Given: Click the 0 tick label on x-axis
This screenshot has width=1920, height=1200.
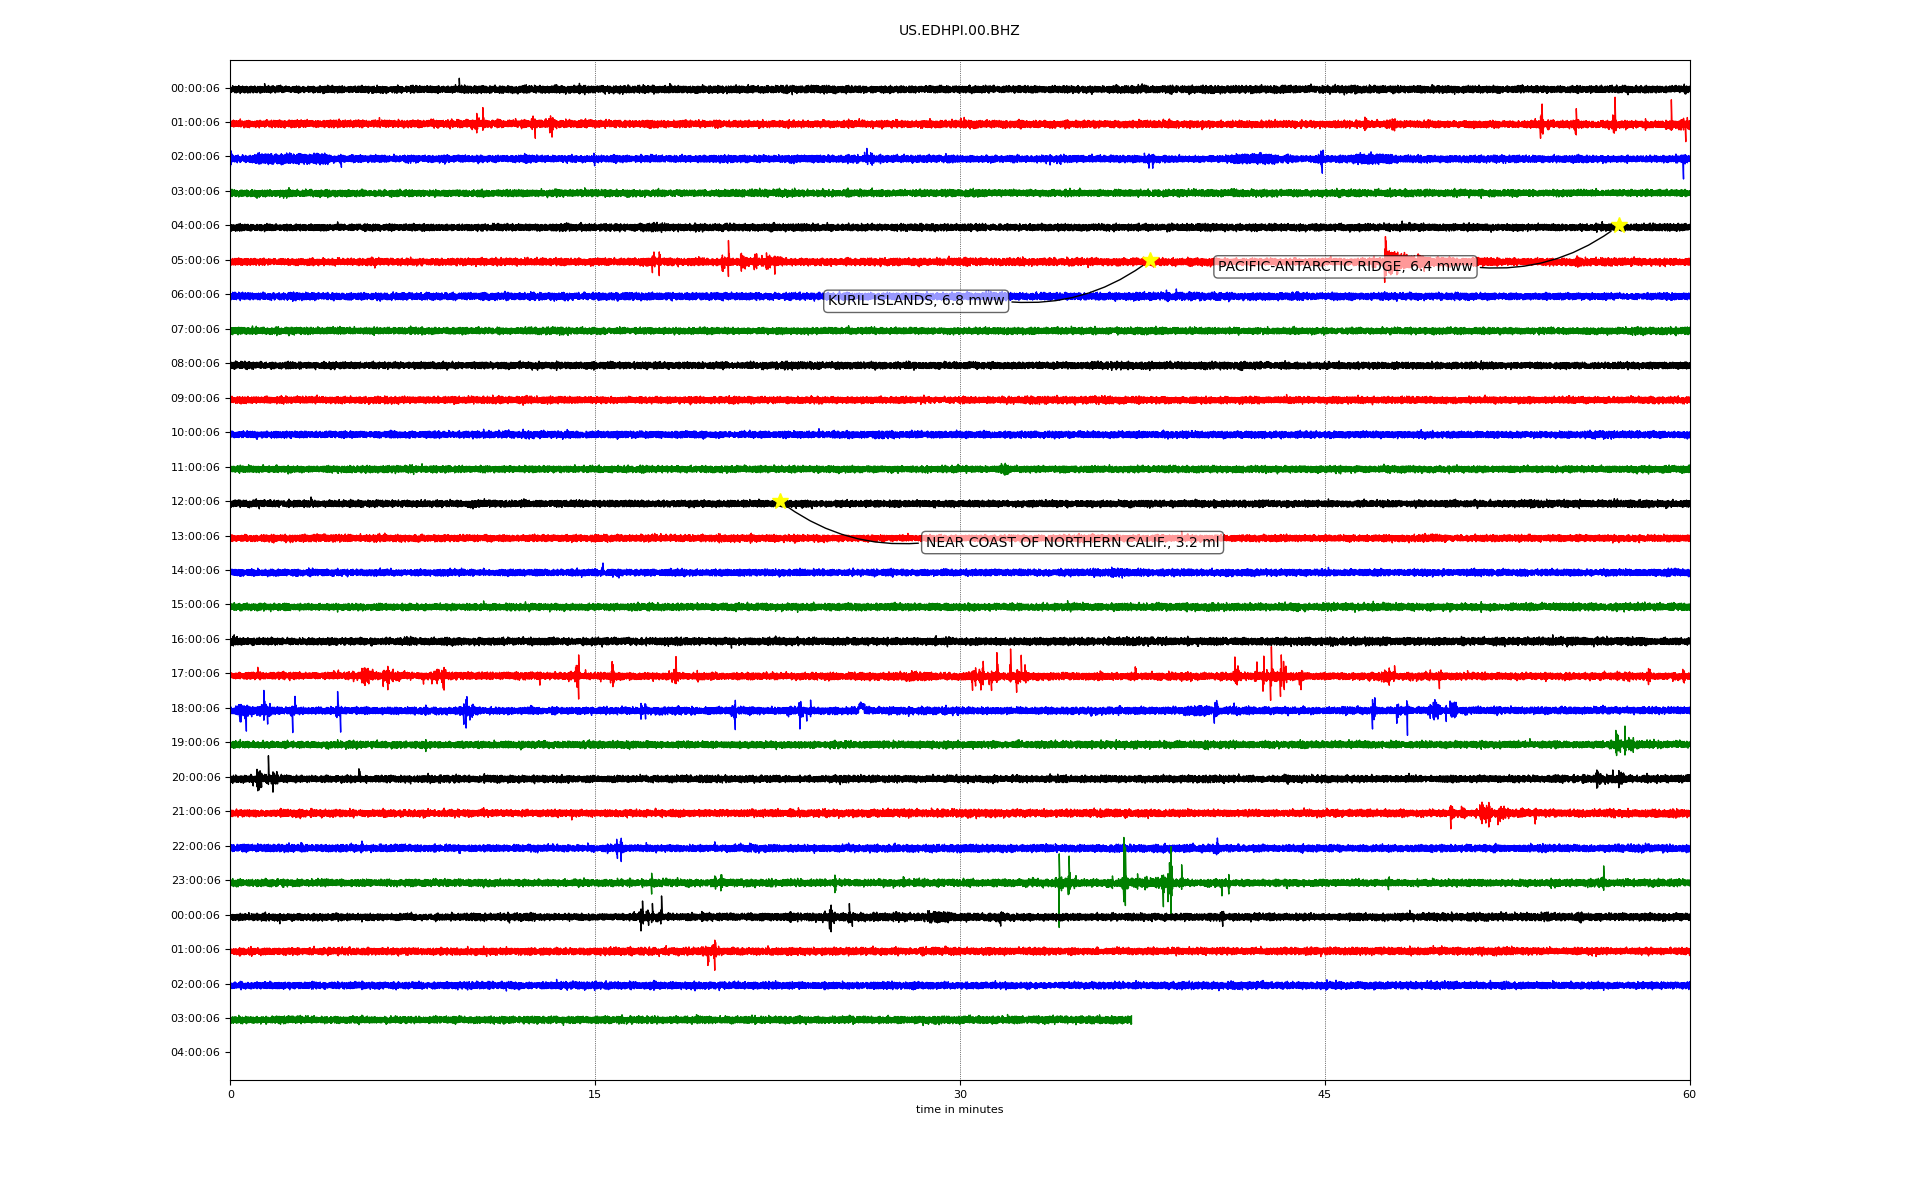Looking at the screenshot, I should pyautogui.click(x=231, y=1094).
